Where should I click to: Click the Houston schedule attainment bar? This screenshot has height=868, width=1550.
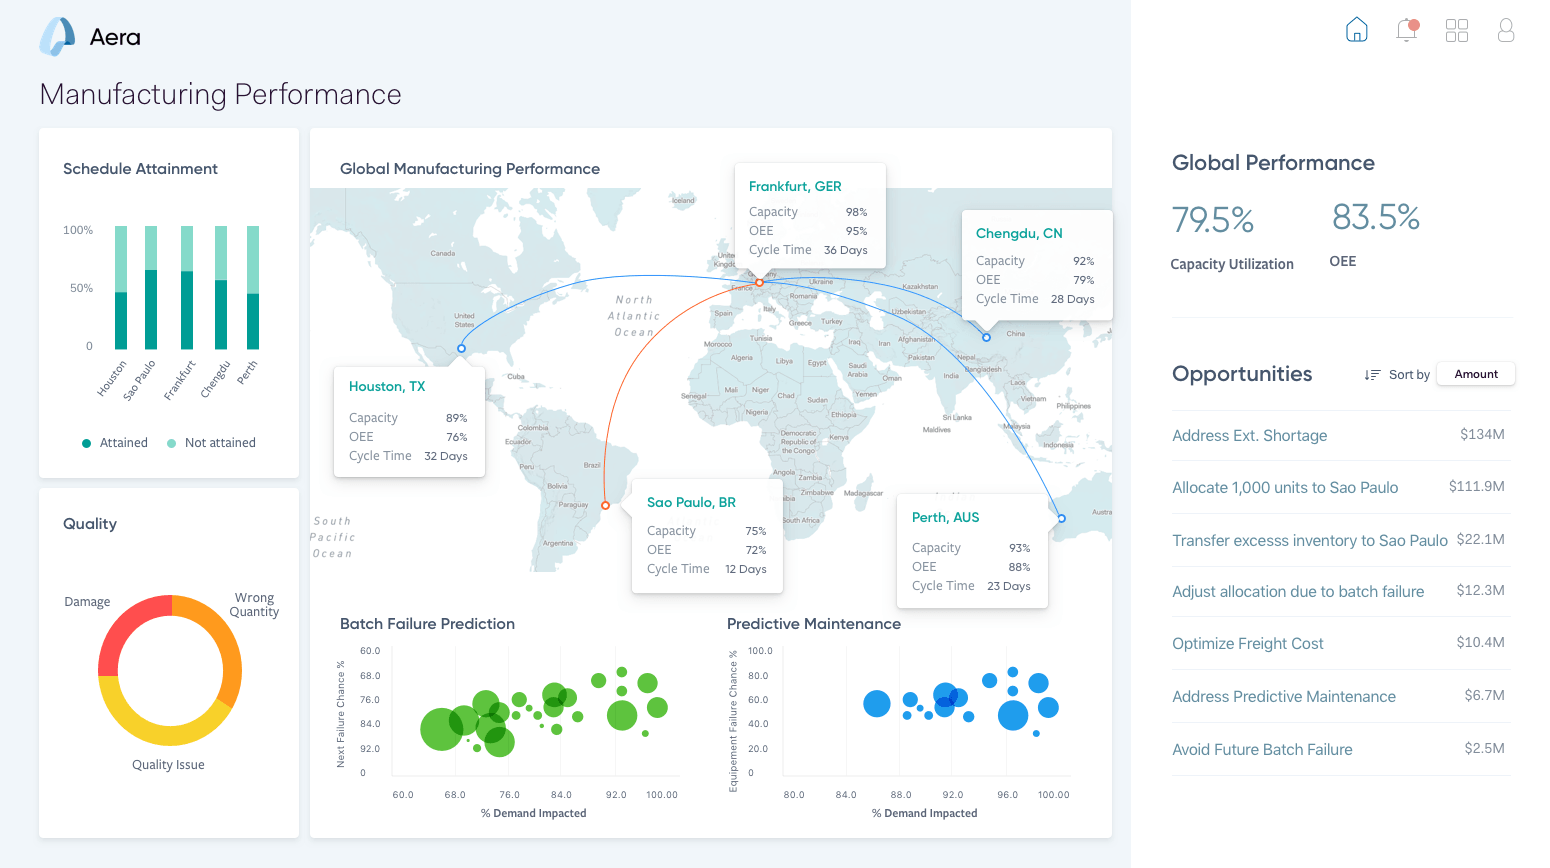click(121, 288)
